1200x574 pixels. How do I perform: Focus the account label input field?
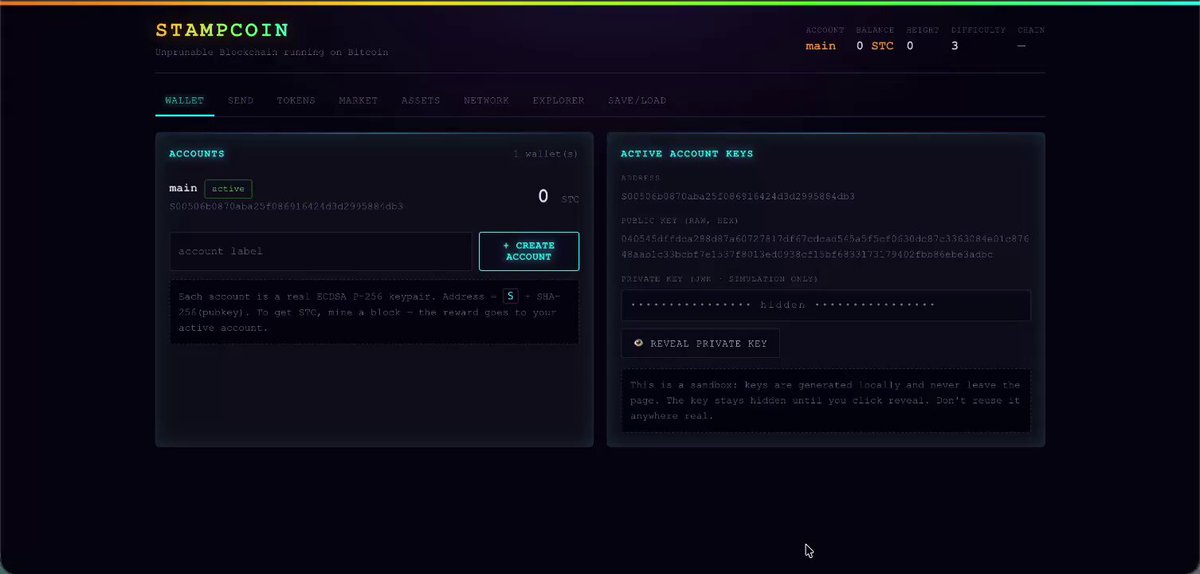[x=321, y=251]
